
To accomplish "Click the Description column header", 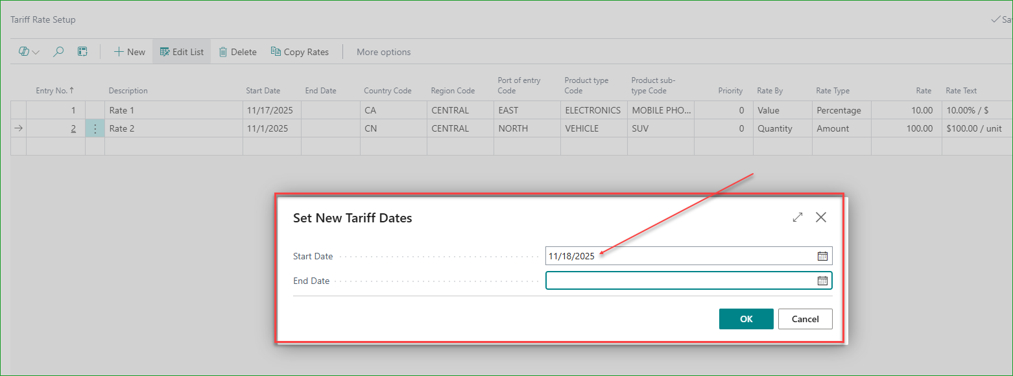I will (128, 90).
